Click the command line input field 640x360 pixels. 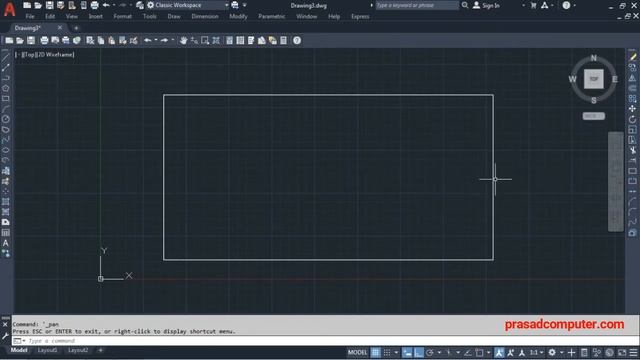pos(325,341)
